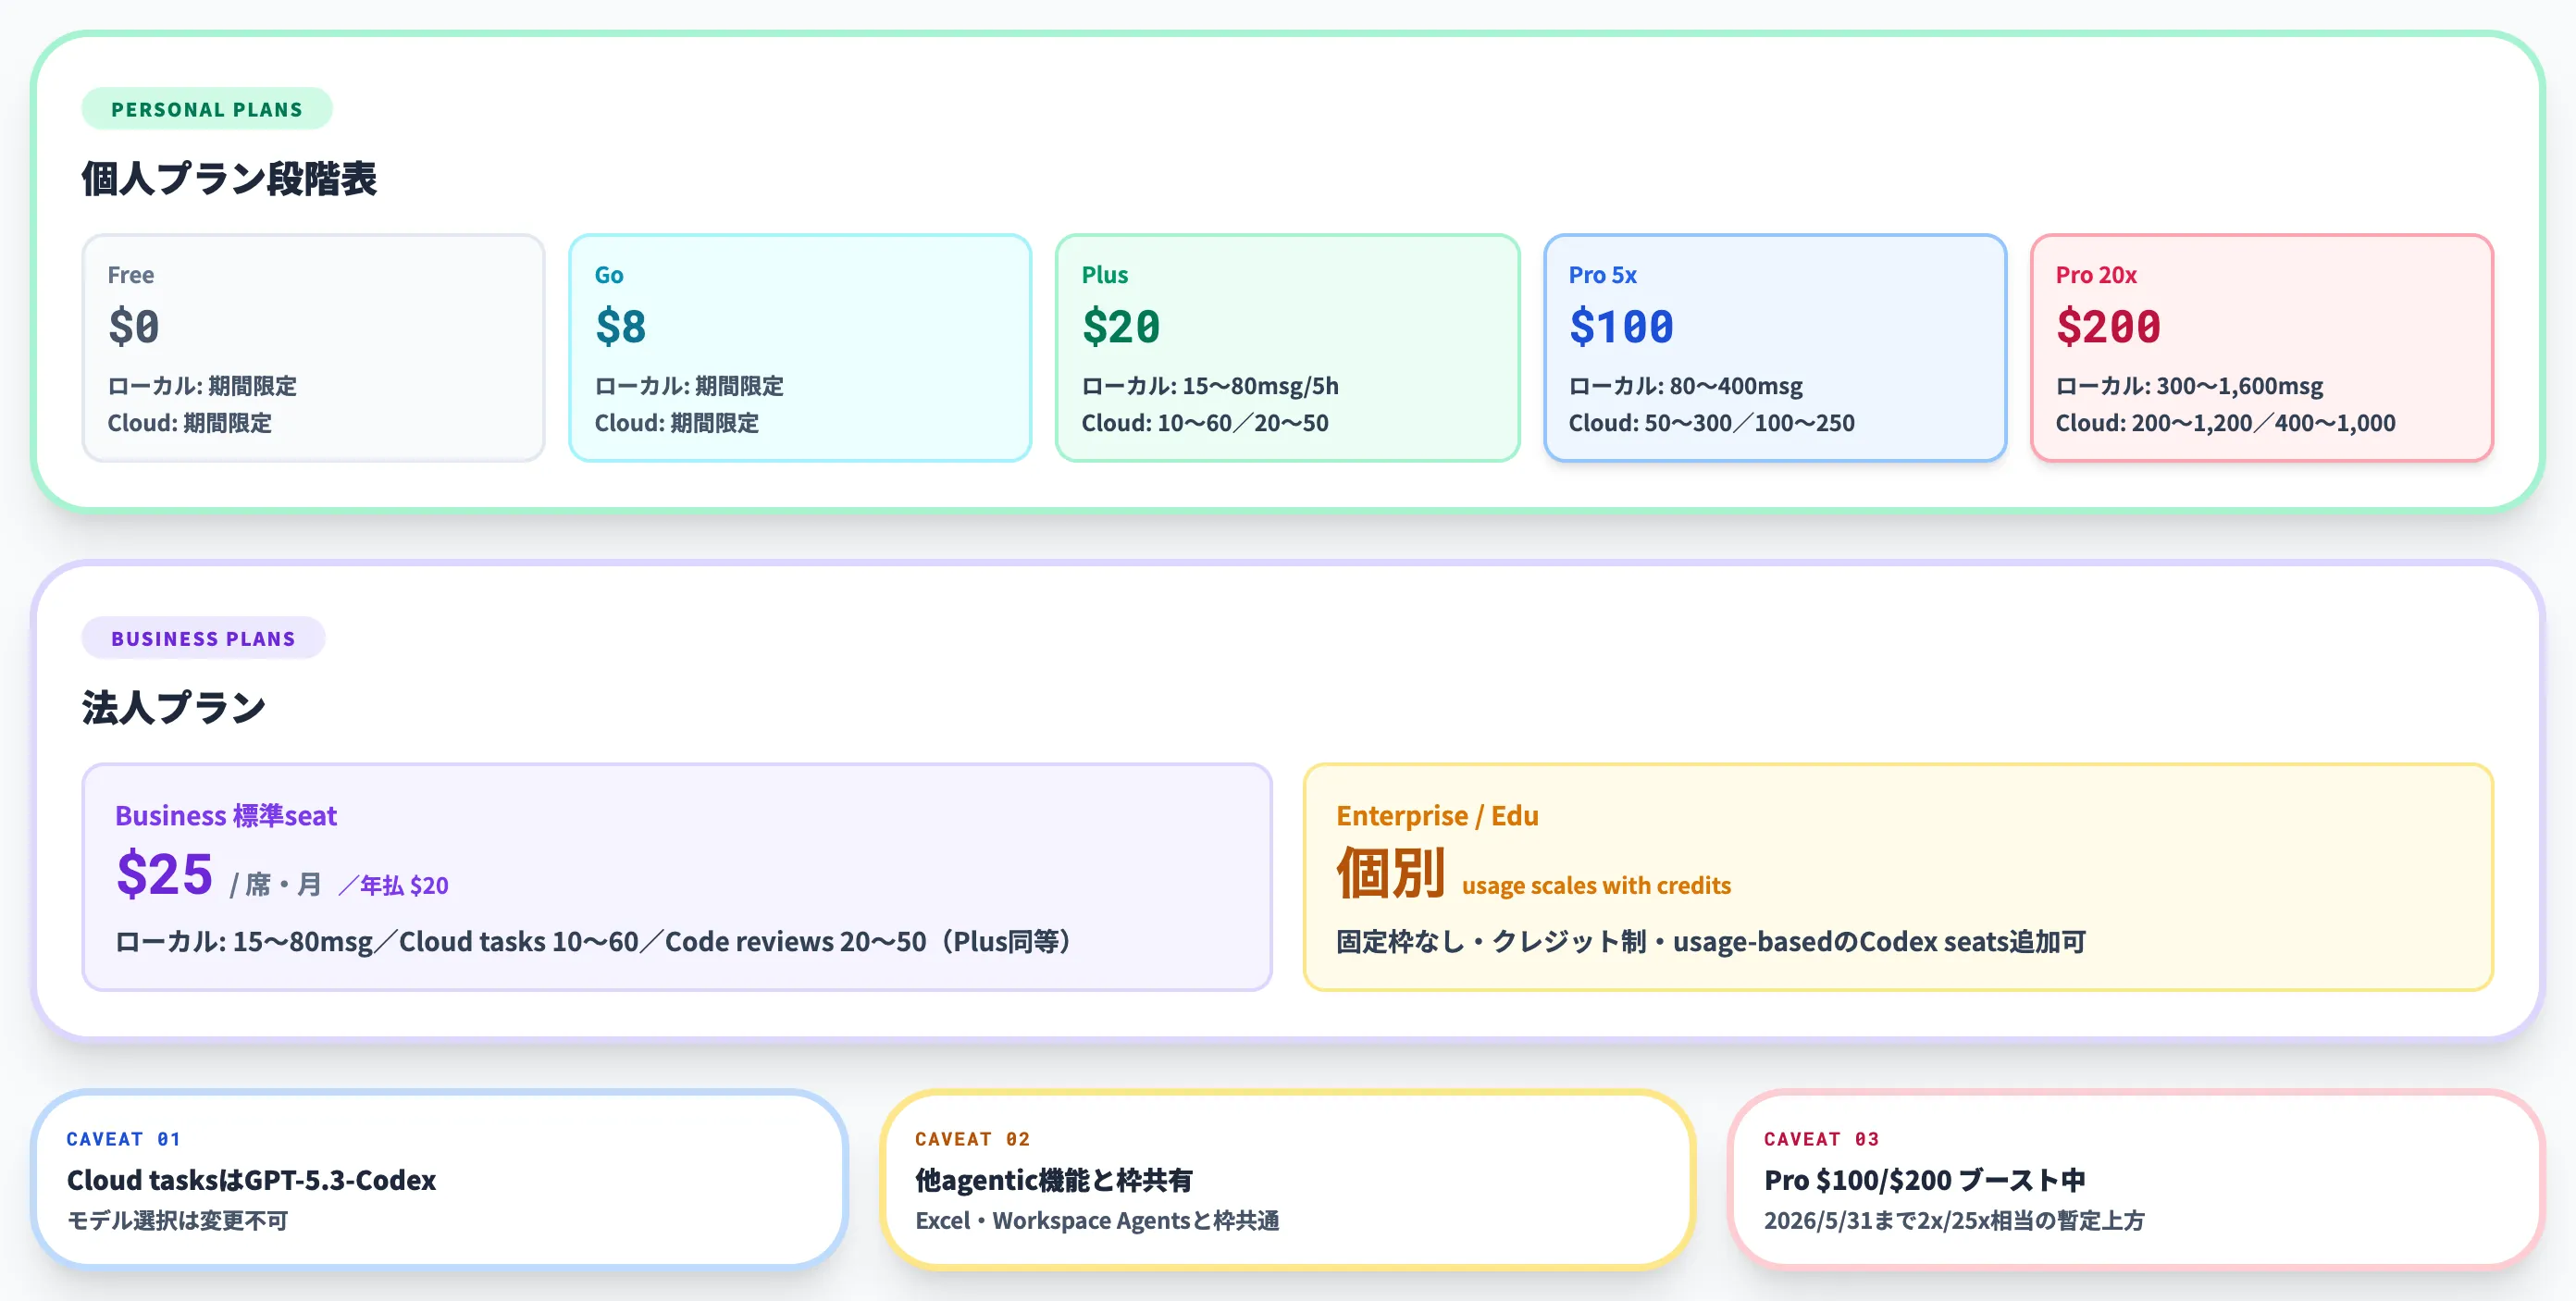Click the CAVEAT 02 label
Viewport: 2576px width, 1301px height.
(x=972, y=1139)
